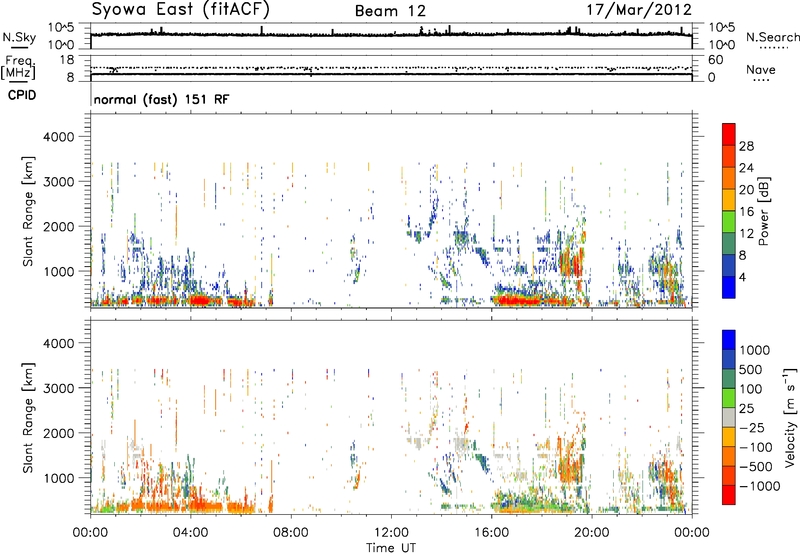Click the 'Nave' legend label
Viewport: 800px width, 554px height.
click(760, 70)
